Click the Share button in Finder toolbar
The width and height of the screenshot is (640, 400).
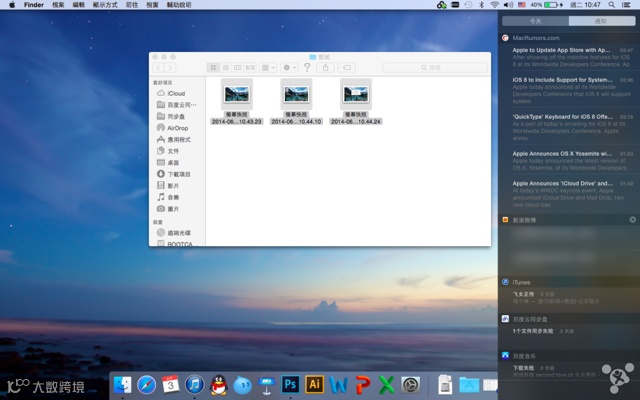(x=324, y=67)
